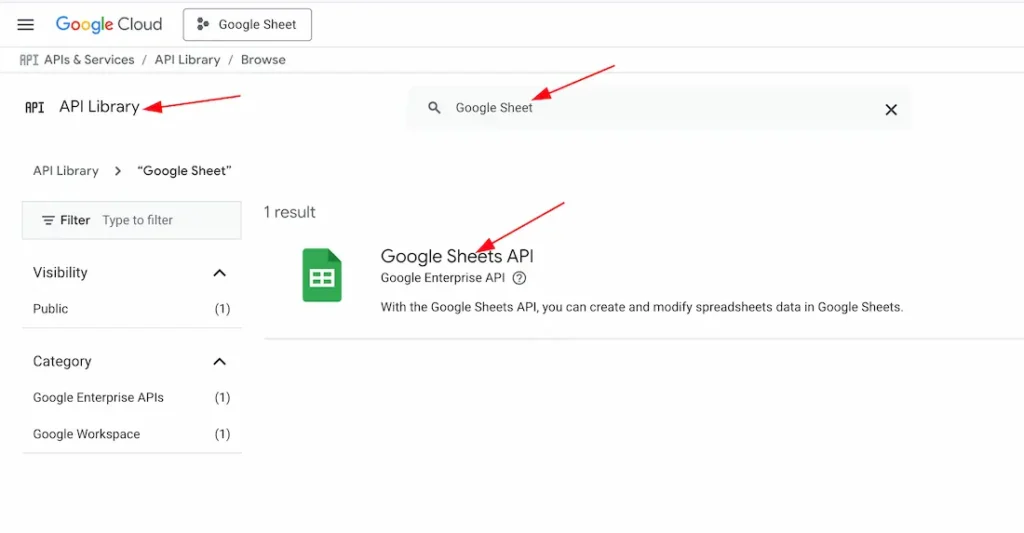The width and height of the screenshot is (1024, 533).
Task: Filter by Google Enterprise APIs category
Action: tap(98, 398)
